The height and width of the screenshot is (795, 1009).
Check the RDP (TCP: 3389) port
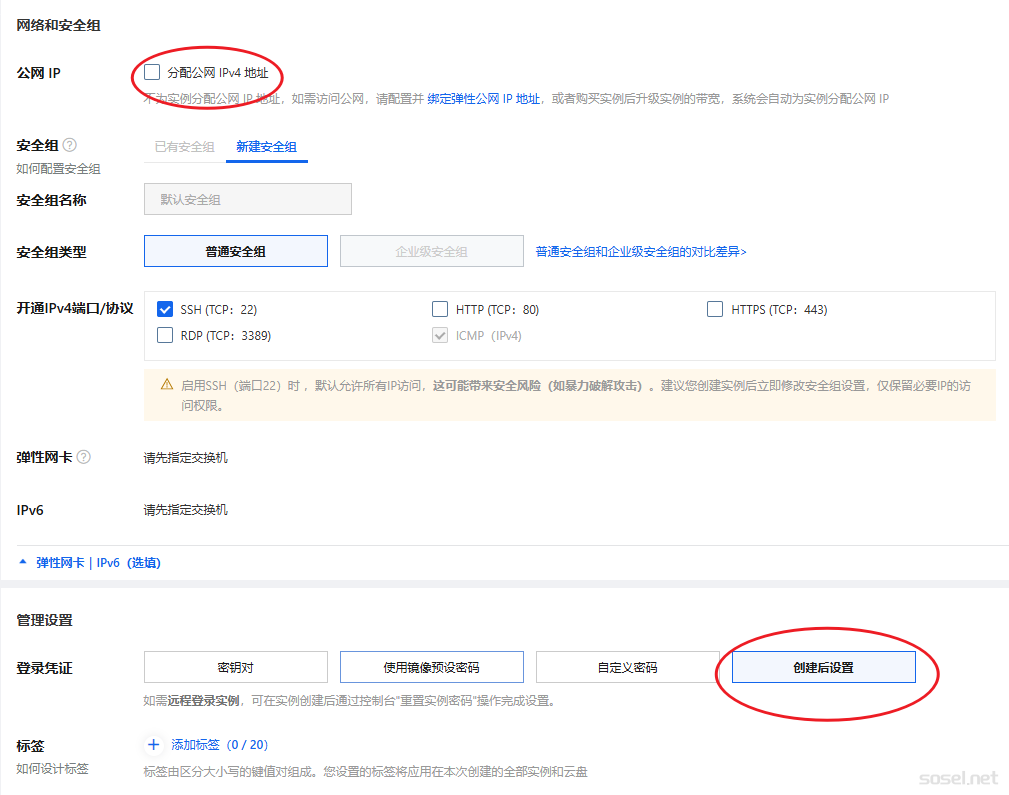pos(166,335)
